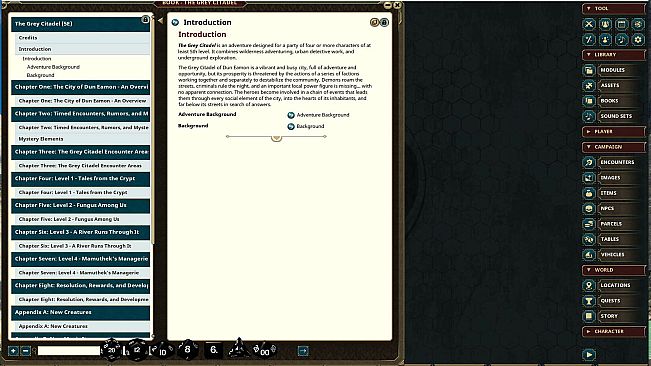The image size is (651, 366).
Task: Click the Assets library icon
Action: click(x=589, y=85)
